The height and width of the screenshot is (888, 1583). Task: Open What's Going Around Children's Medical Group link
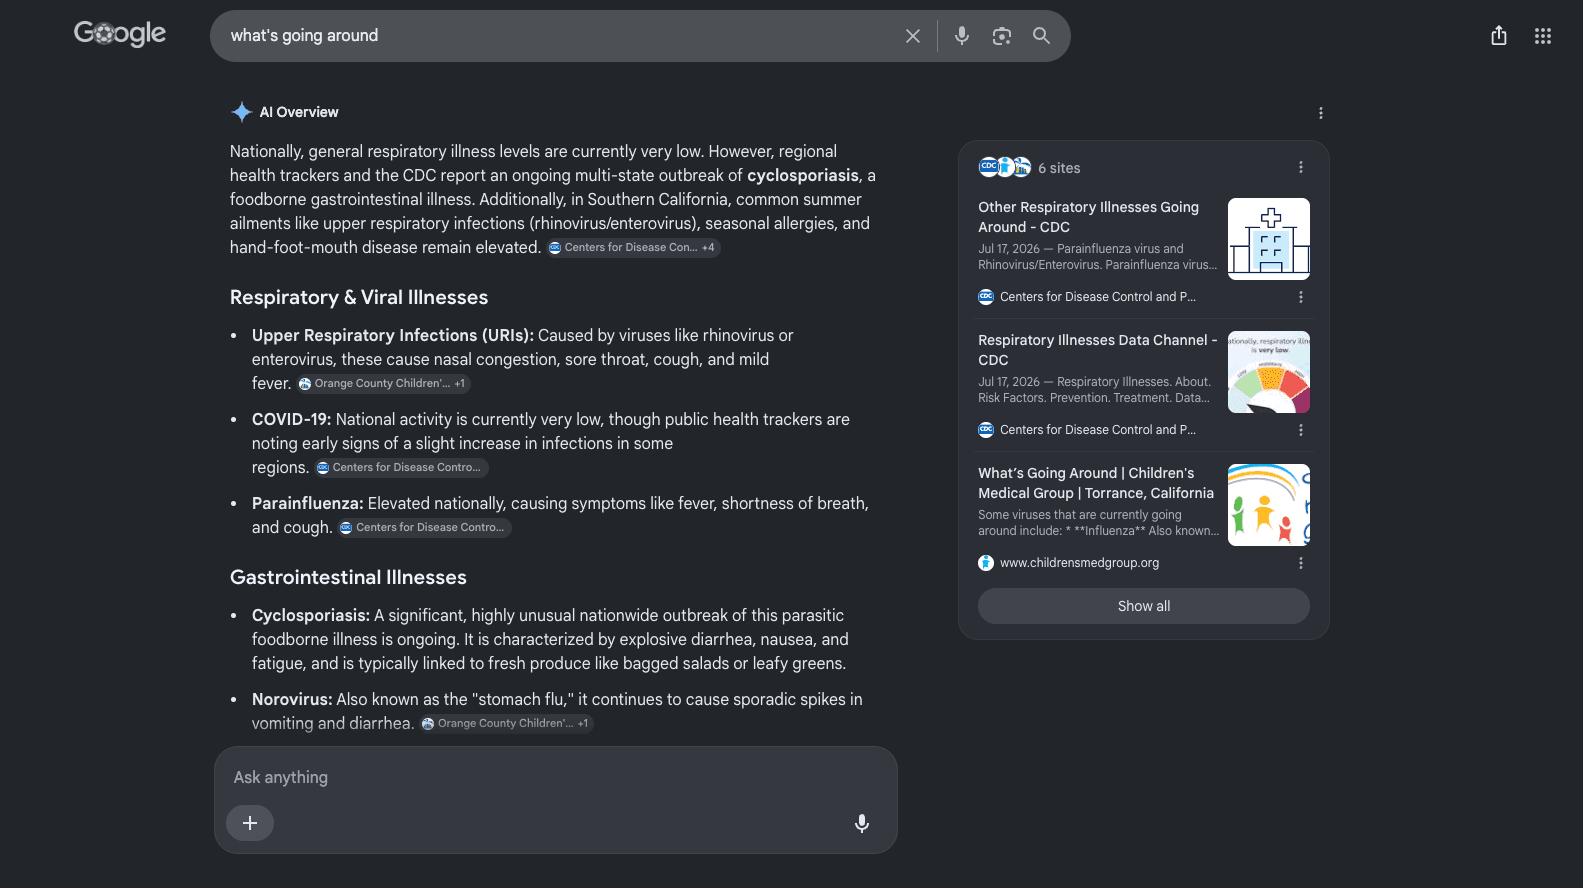pos(1096,483)
